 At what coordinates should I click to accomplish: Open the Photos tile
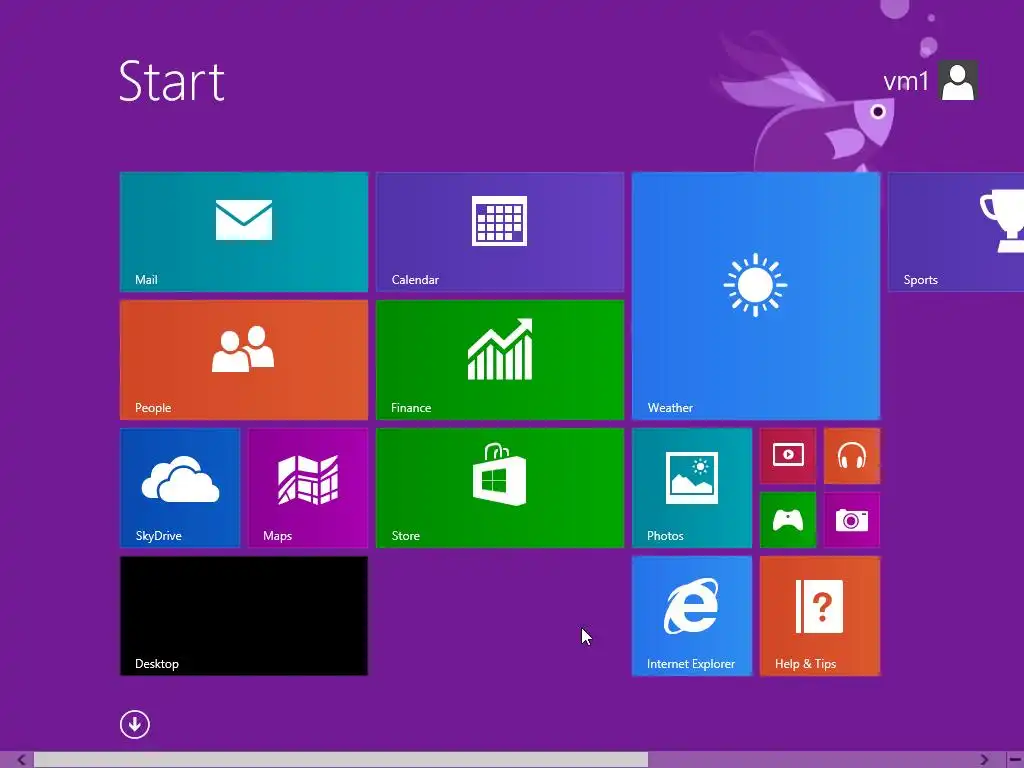pos(692,488)
